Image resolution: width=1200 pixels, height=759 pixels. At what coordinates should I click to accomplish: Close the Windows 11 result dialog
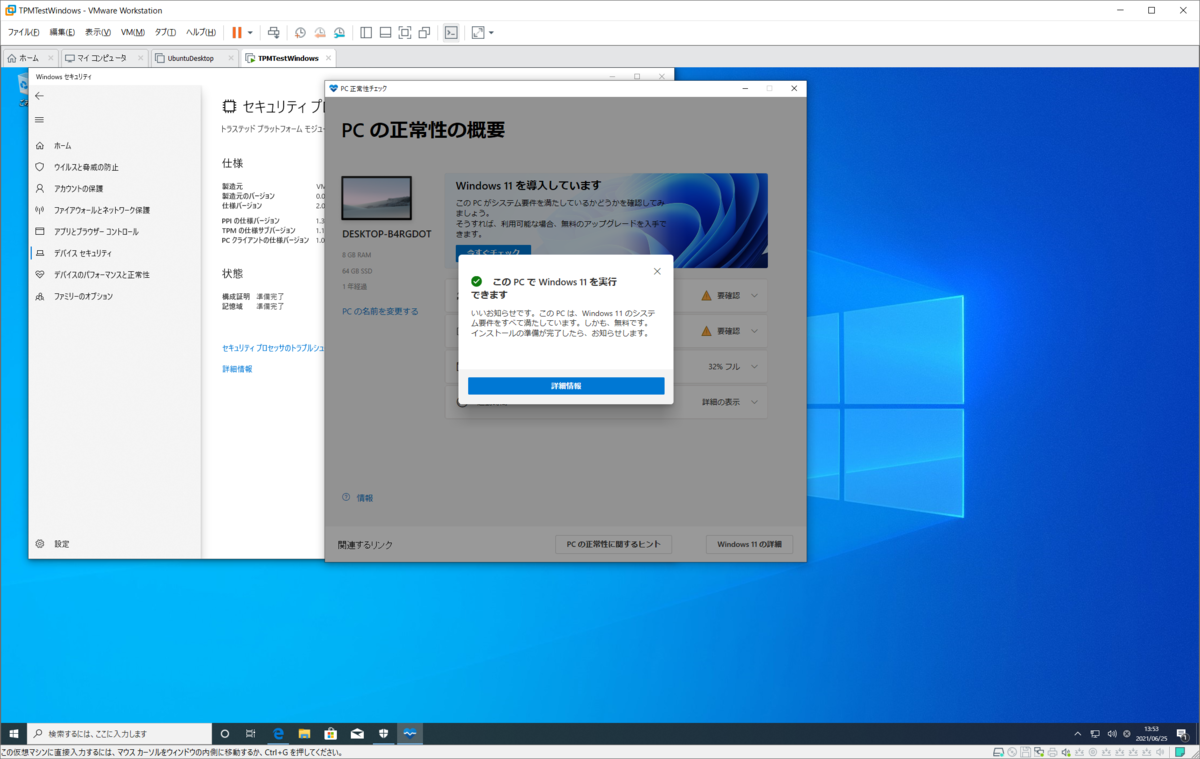(657, 271)
